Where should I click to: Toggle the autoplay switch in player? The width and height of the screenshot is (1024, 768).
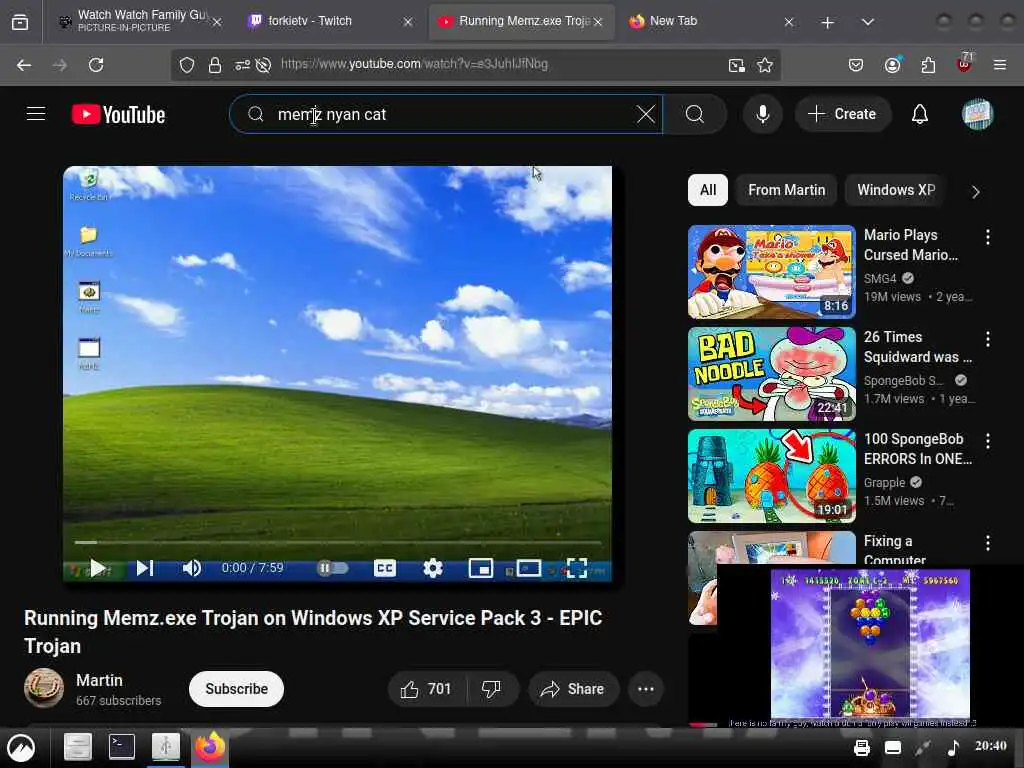click(x=332, y=568)
